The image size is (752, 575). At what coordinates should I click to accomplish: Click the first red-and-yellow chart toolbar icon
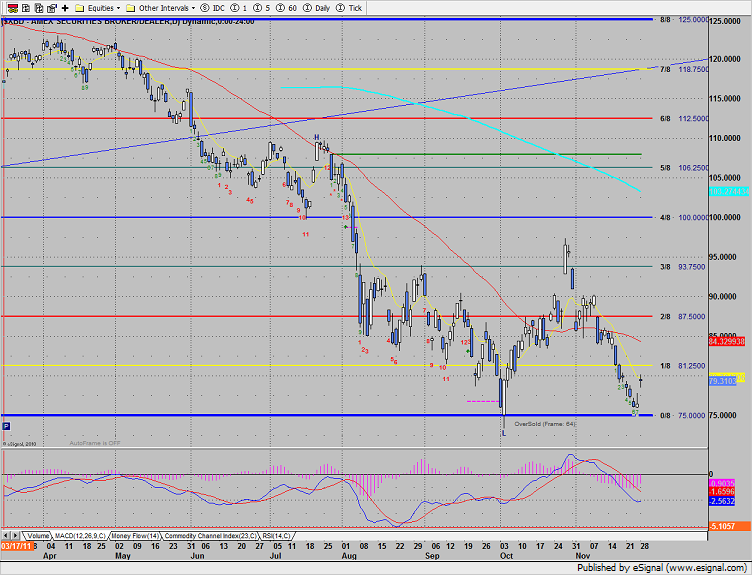tap(13, 8)
